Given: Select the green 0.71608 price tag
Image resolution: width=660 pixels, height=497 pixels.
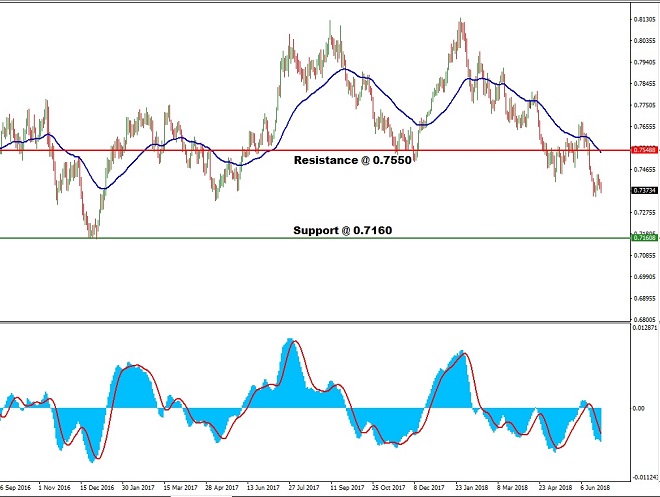Looking at the screenshot, I should point(644,238).
